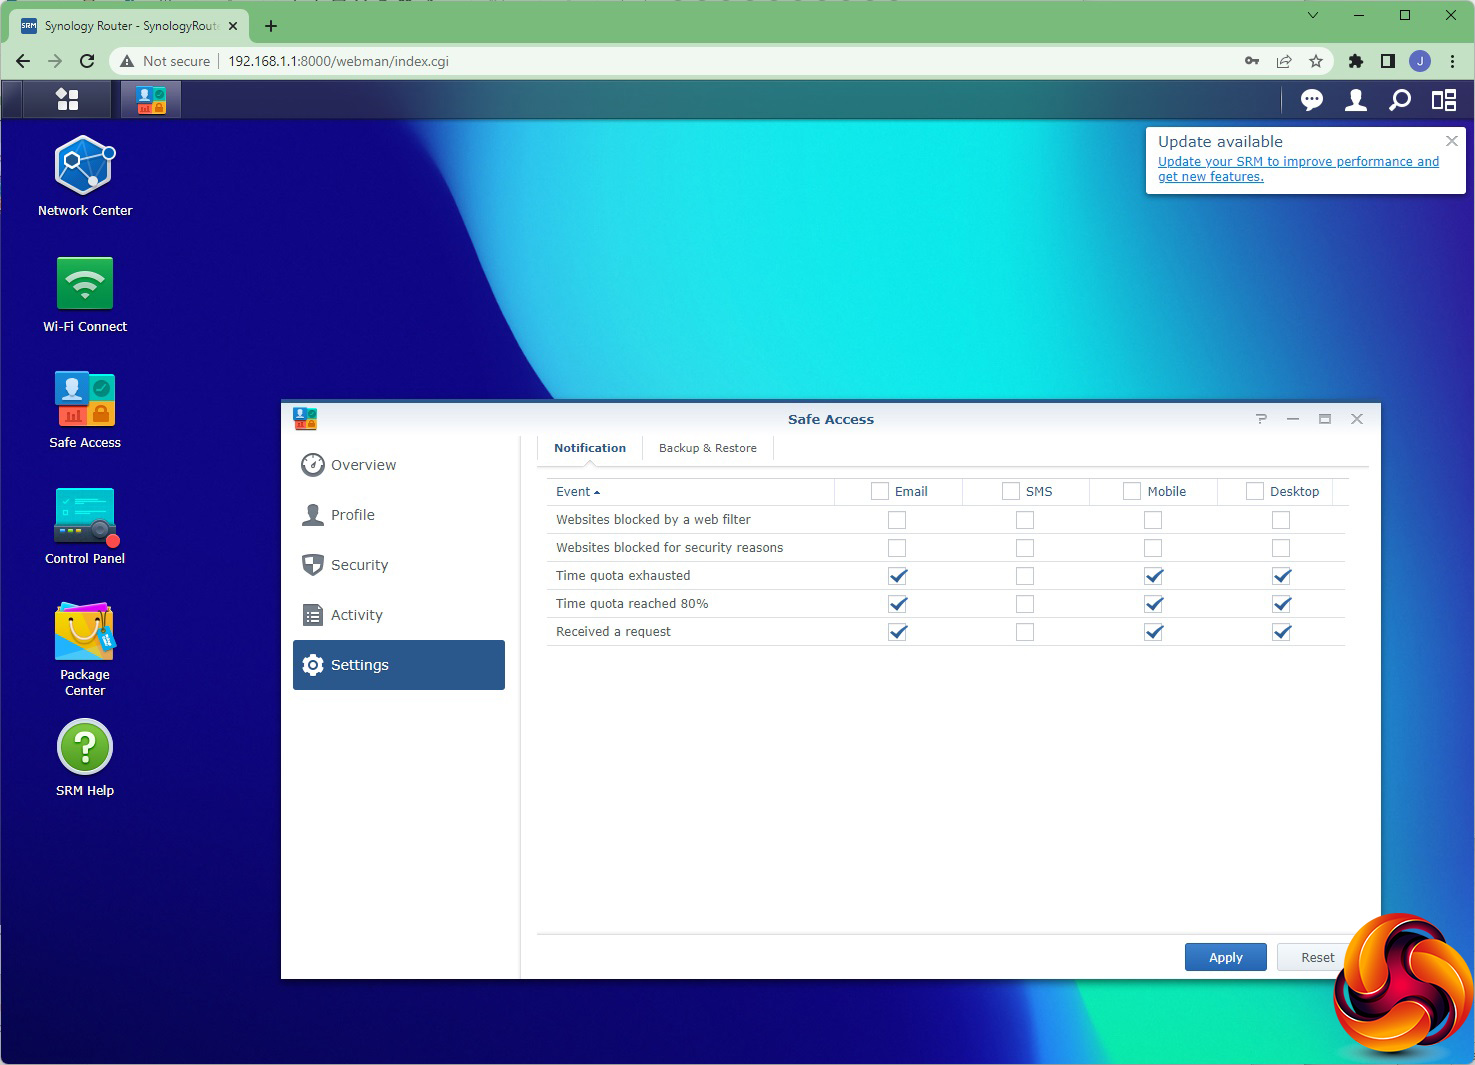Open the browser extensions puzzle icon
The height and width of the screenshot is (1065, 1475).
coord(1356,61)
